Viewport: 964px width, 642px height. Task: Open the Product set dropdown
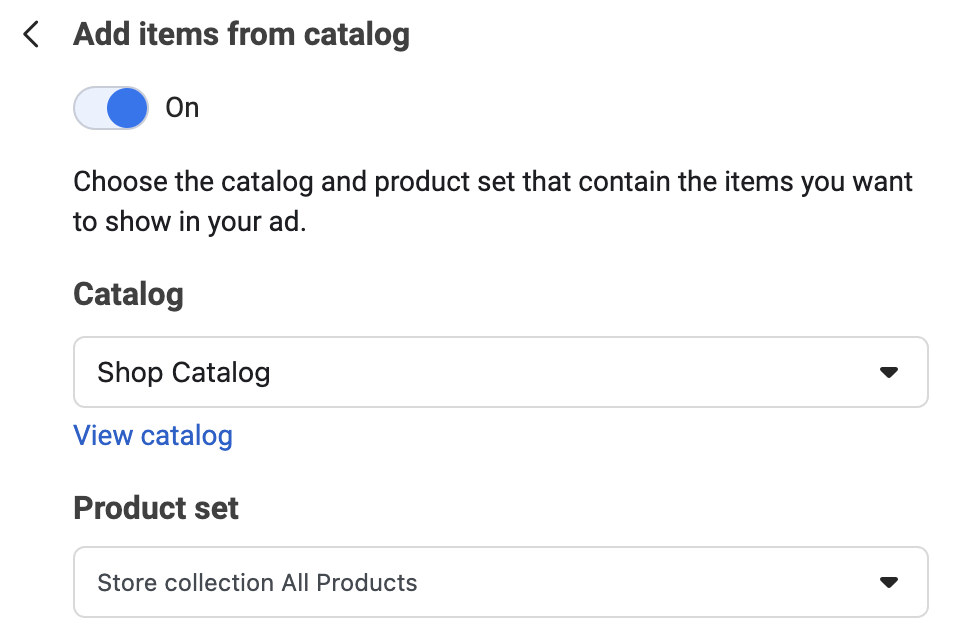pyautogui.click(x=500, y=582)
